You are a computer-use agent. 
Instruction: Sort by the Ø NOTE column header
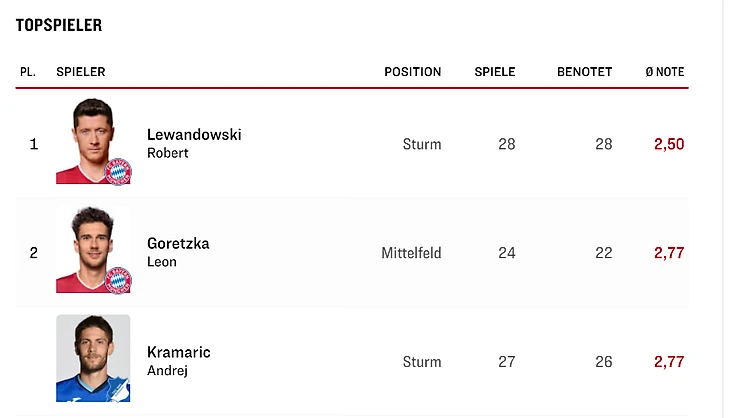coord(665,72)
